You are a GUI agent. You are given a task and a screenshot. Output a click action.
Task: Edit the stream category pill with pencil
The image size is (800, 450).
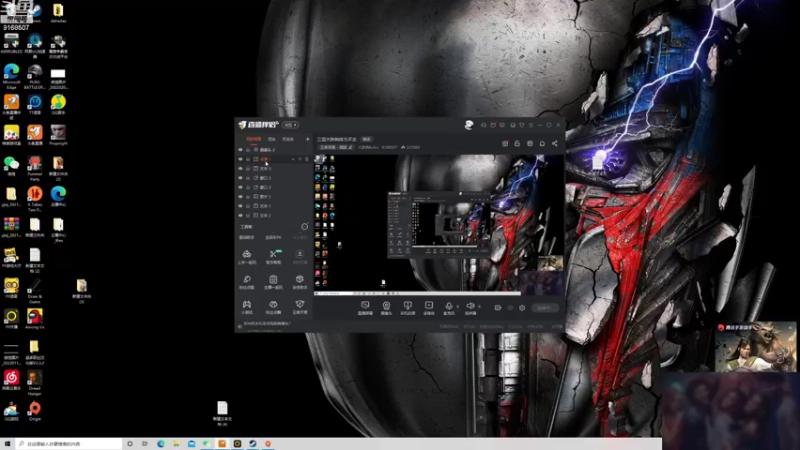click(x=336, y=147)
